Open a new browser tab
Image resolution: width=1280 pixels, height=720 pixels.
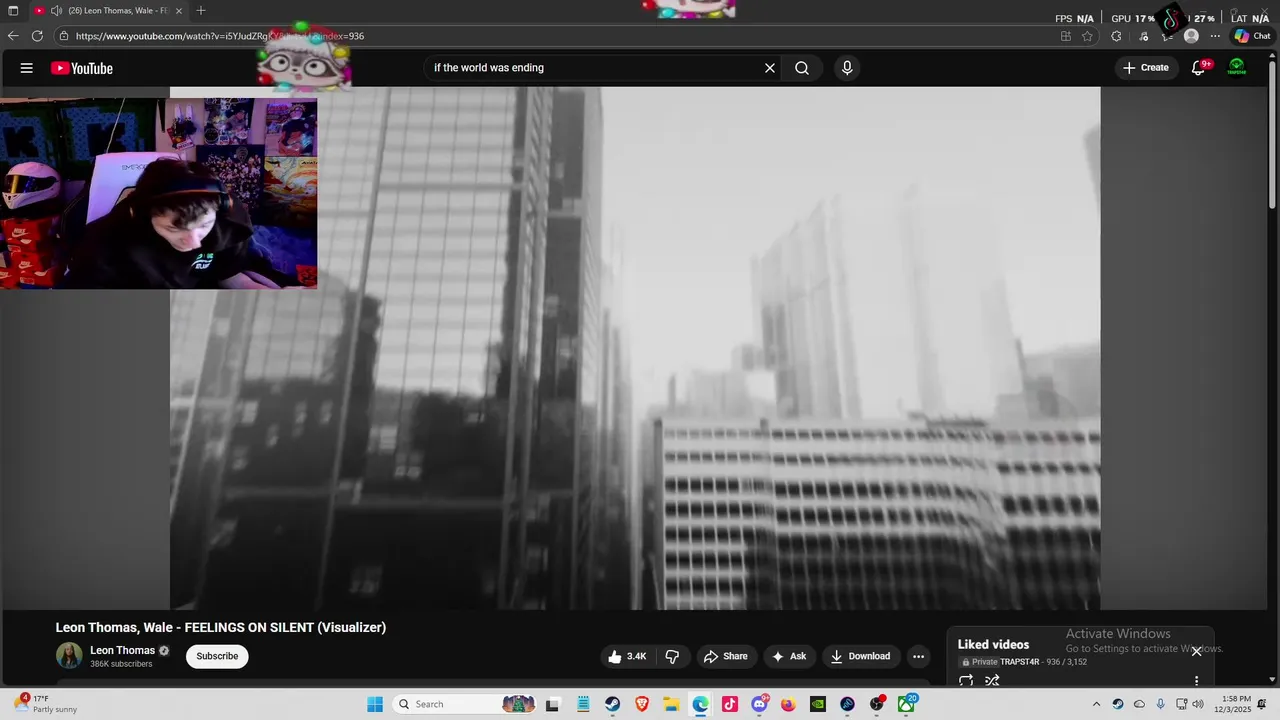pyautogui.click(x=201, y=11)
